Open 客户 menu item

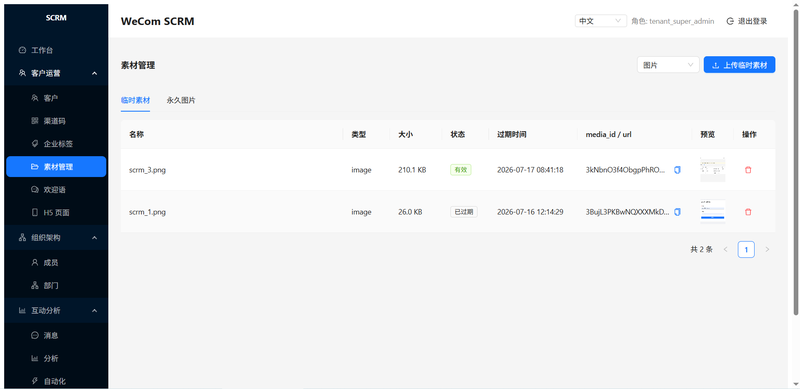pyautogui.click(x=56, y=98)
